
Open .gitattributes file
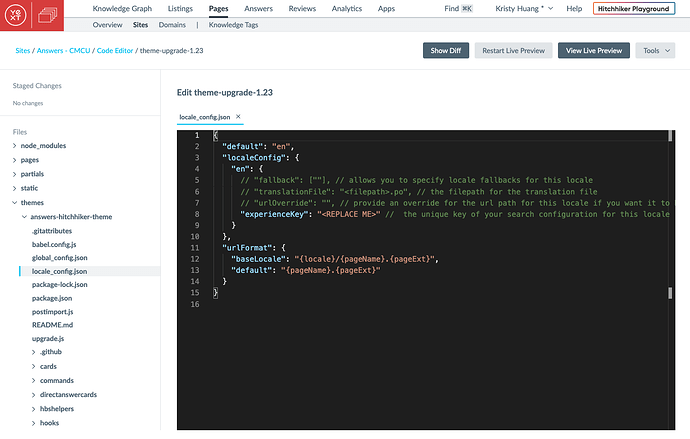52,231
